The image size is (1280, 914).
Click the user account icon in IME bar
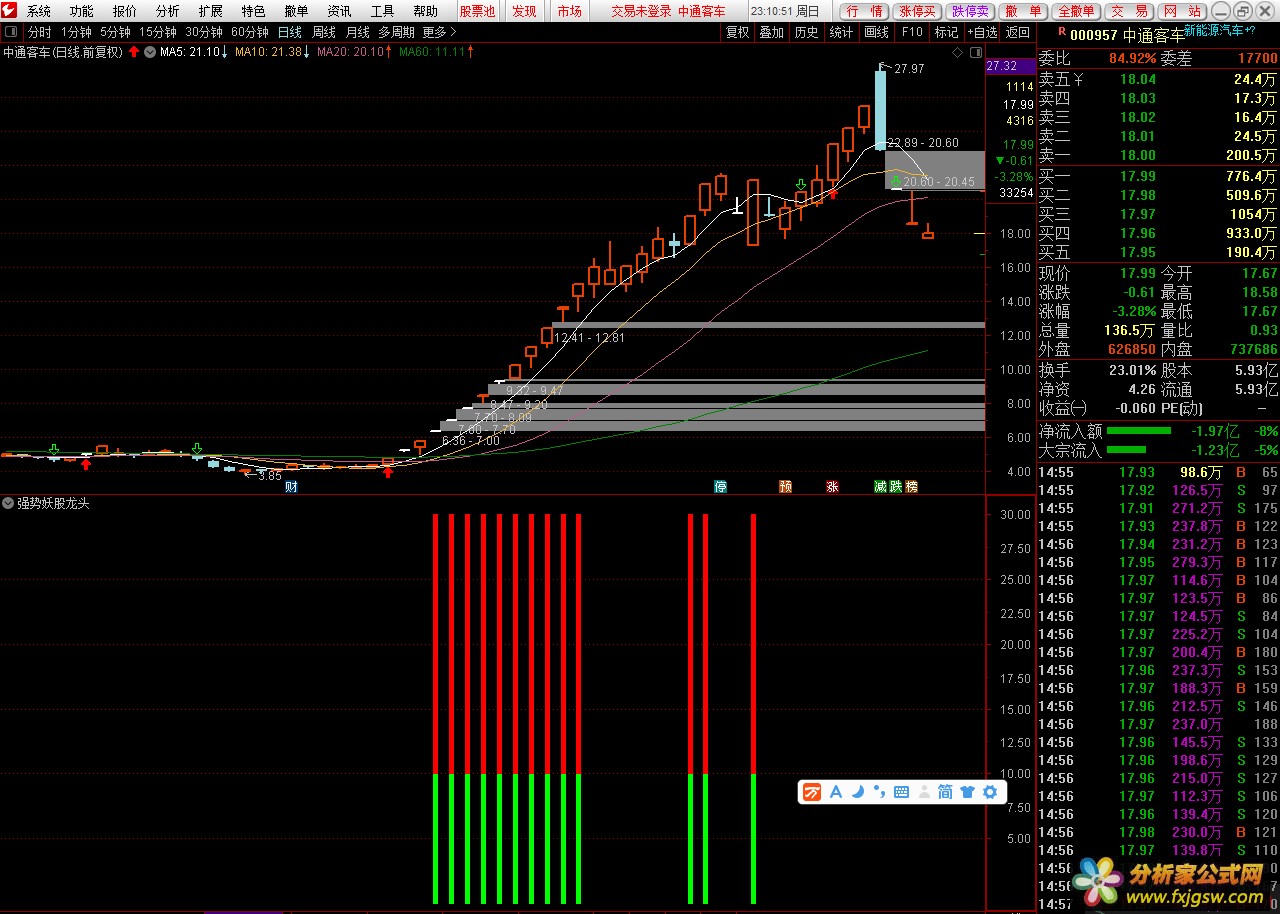[923, 792]
